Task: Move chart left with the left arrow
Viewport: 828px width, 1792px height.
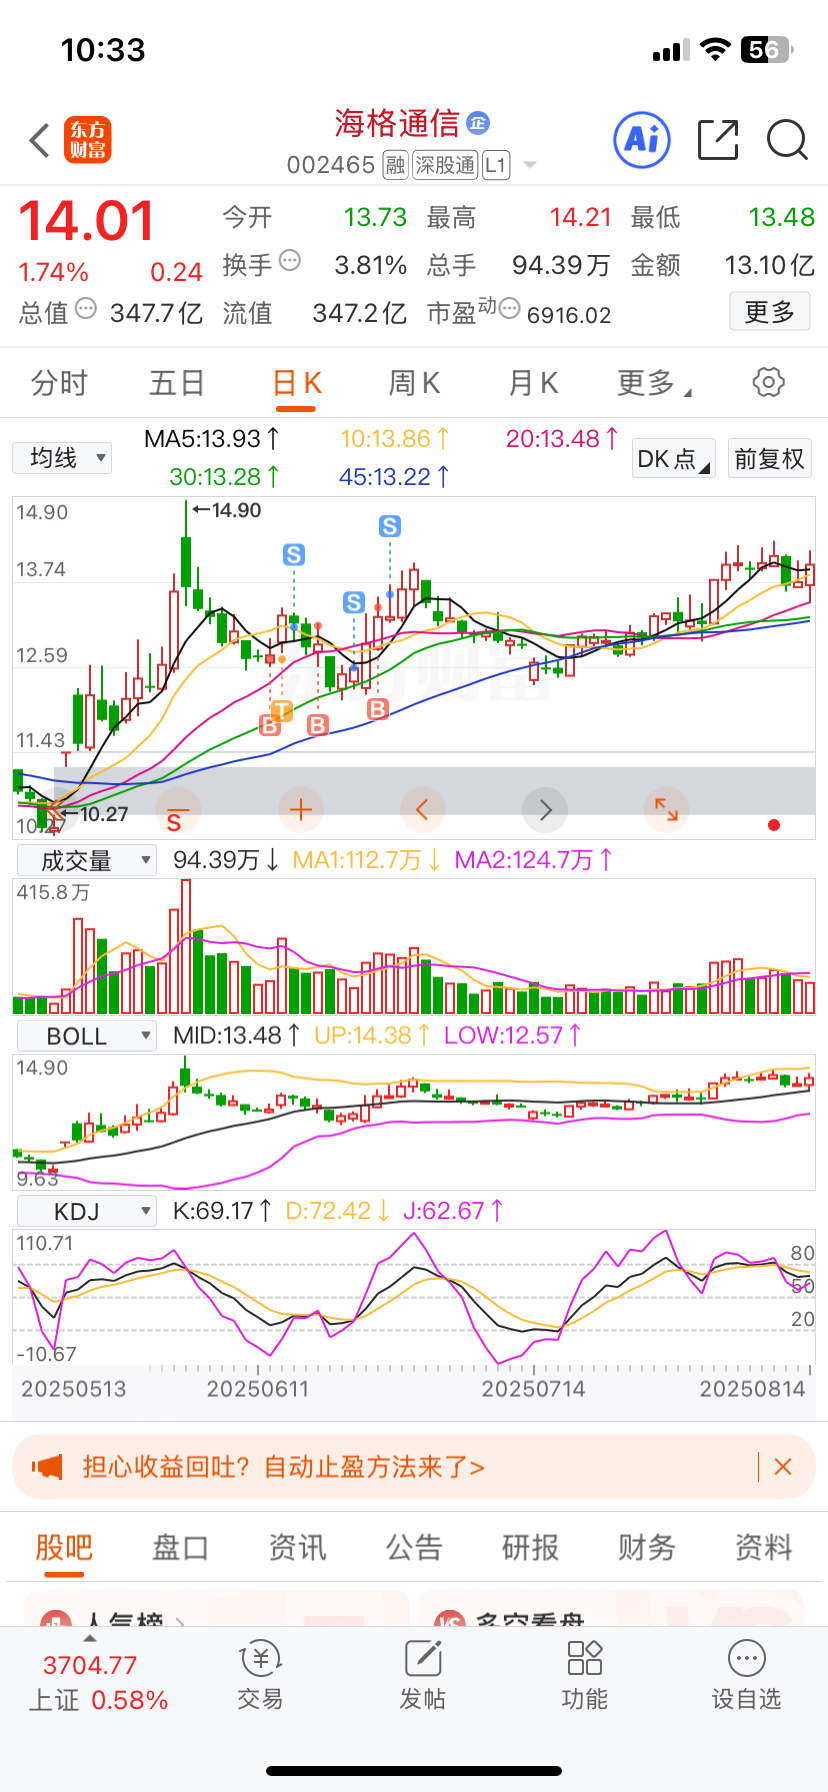Action: (x=422, y=809)
